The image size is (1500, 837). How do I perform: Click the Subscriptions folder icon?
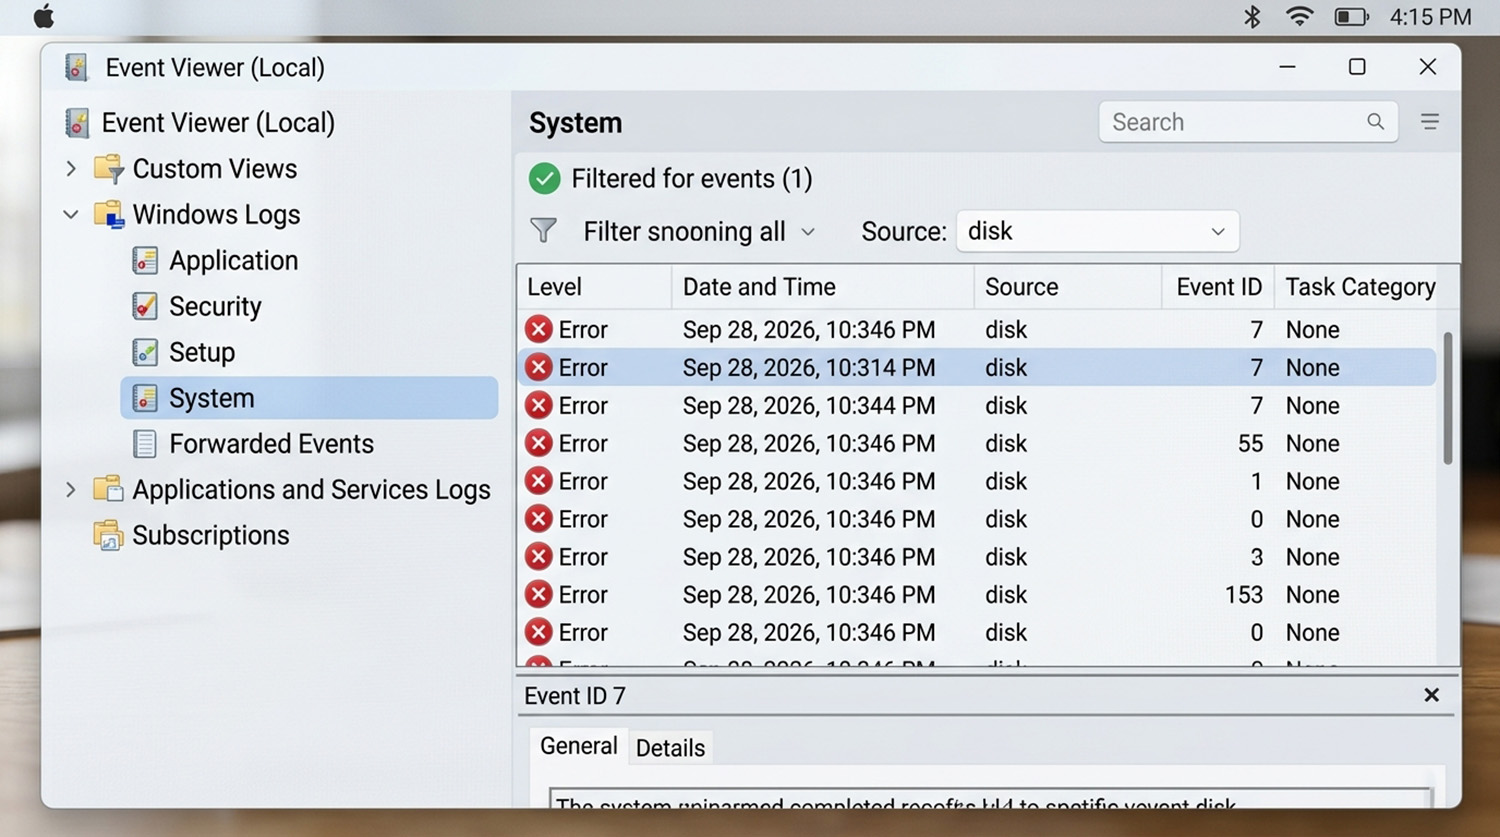coord(108,535)
